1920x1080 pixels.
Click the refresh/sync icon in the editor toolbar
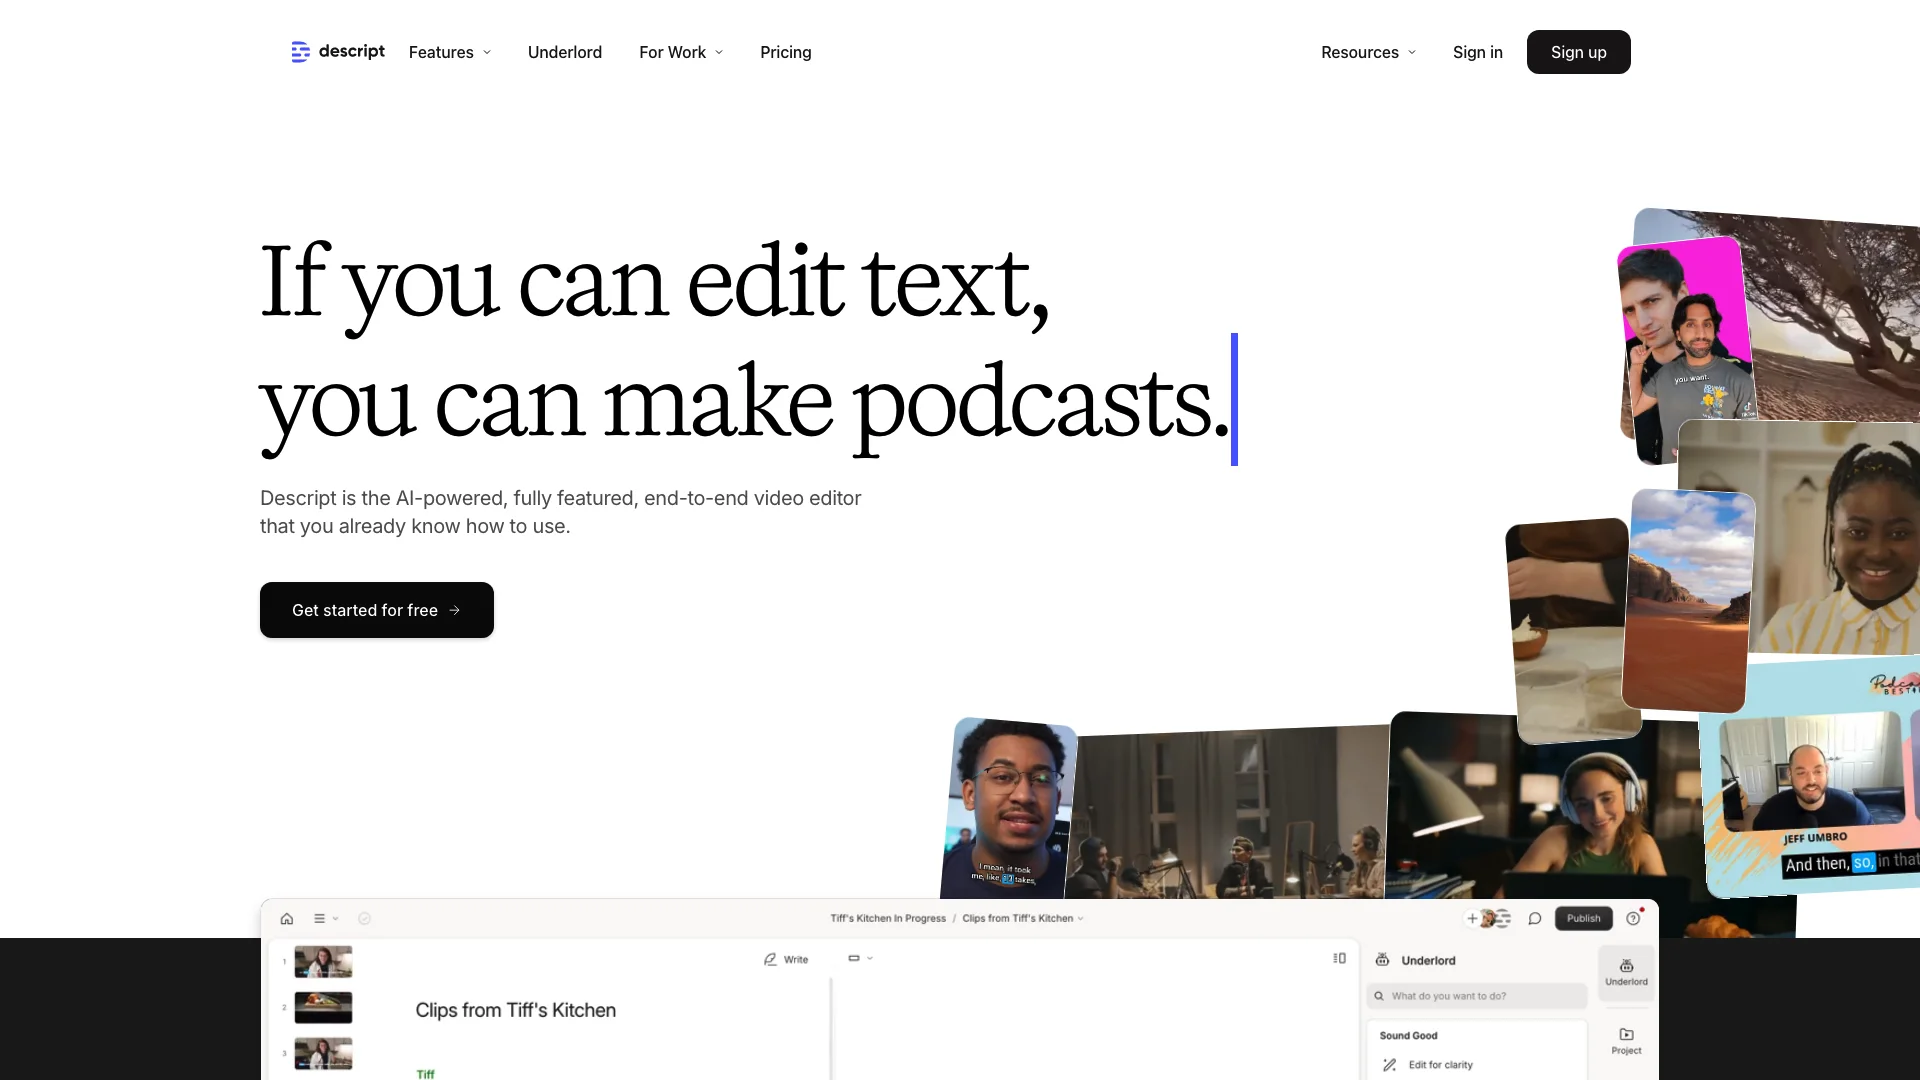pyautogui.click(x=365, y=918)
